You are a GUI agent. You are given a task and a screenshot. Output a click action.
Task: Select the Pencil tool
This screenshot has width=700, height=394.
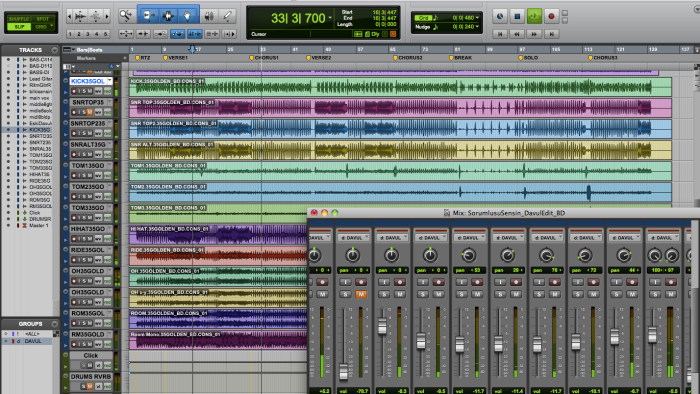[x=228, y=16]
